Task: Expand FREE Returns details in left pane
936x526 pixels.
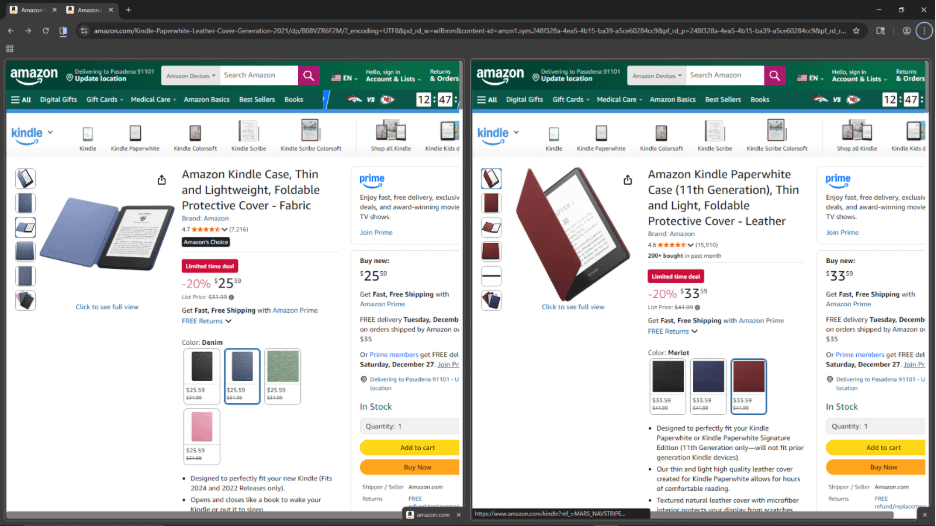Action: pos(207,321)
